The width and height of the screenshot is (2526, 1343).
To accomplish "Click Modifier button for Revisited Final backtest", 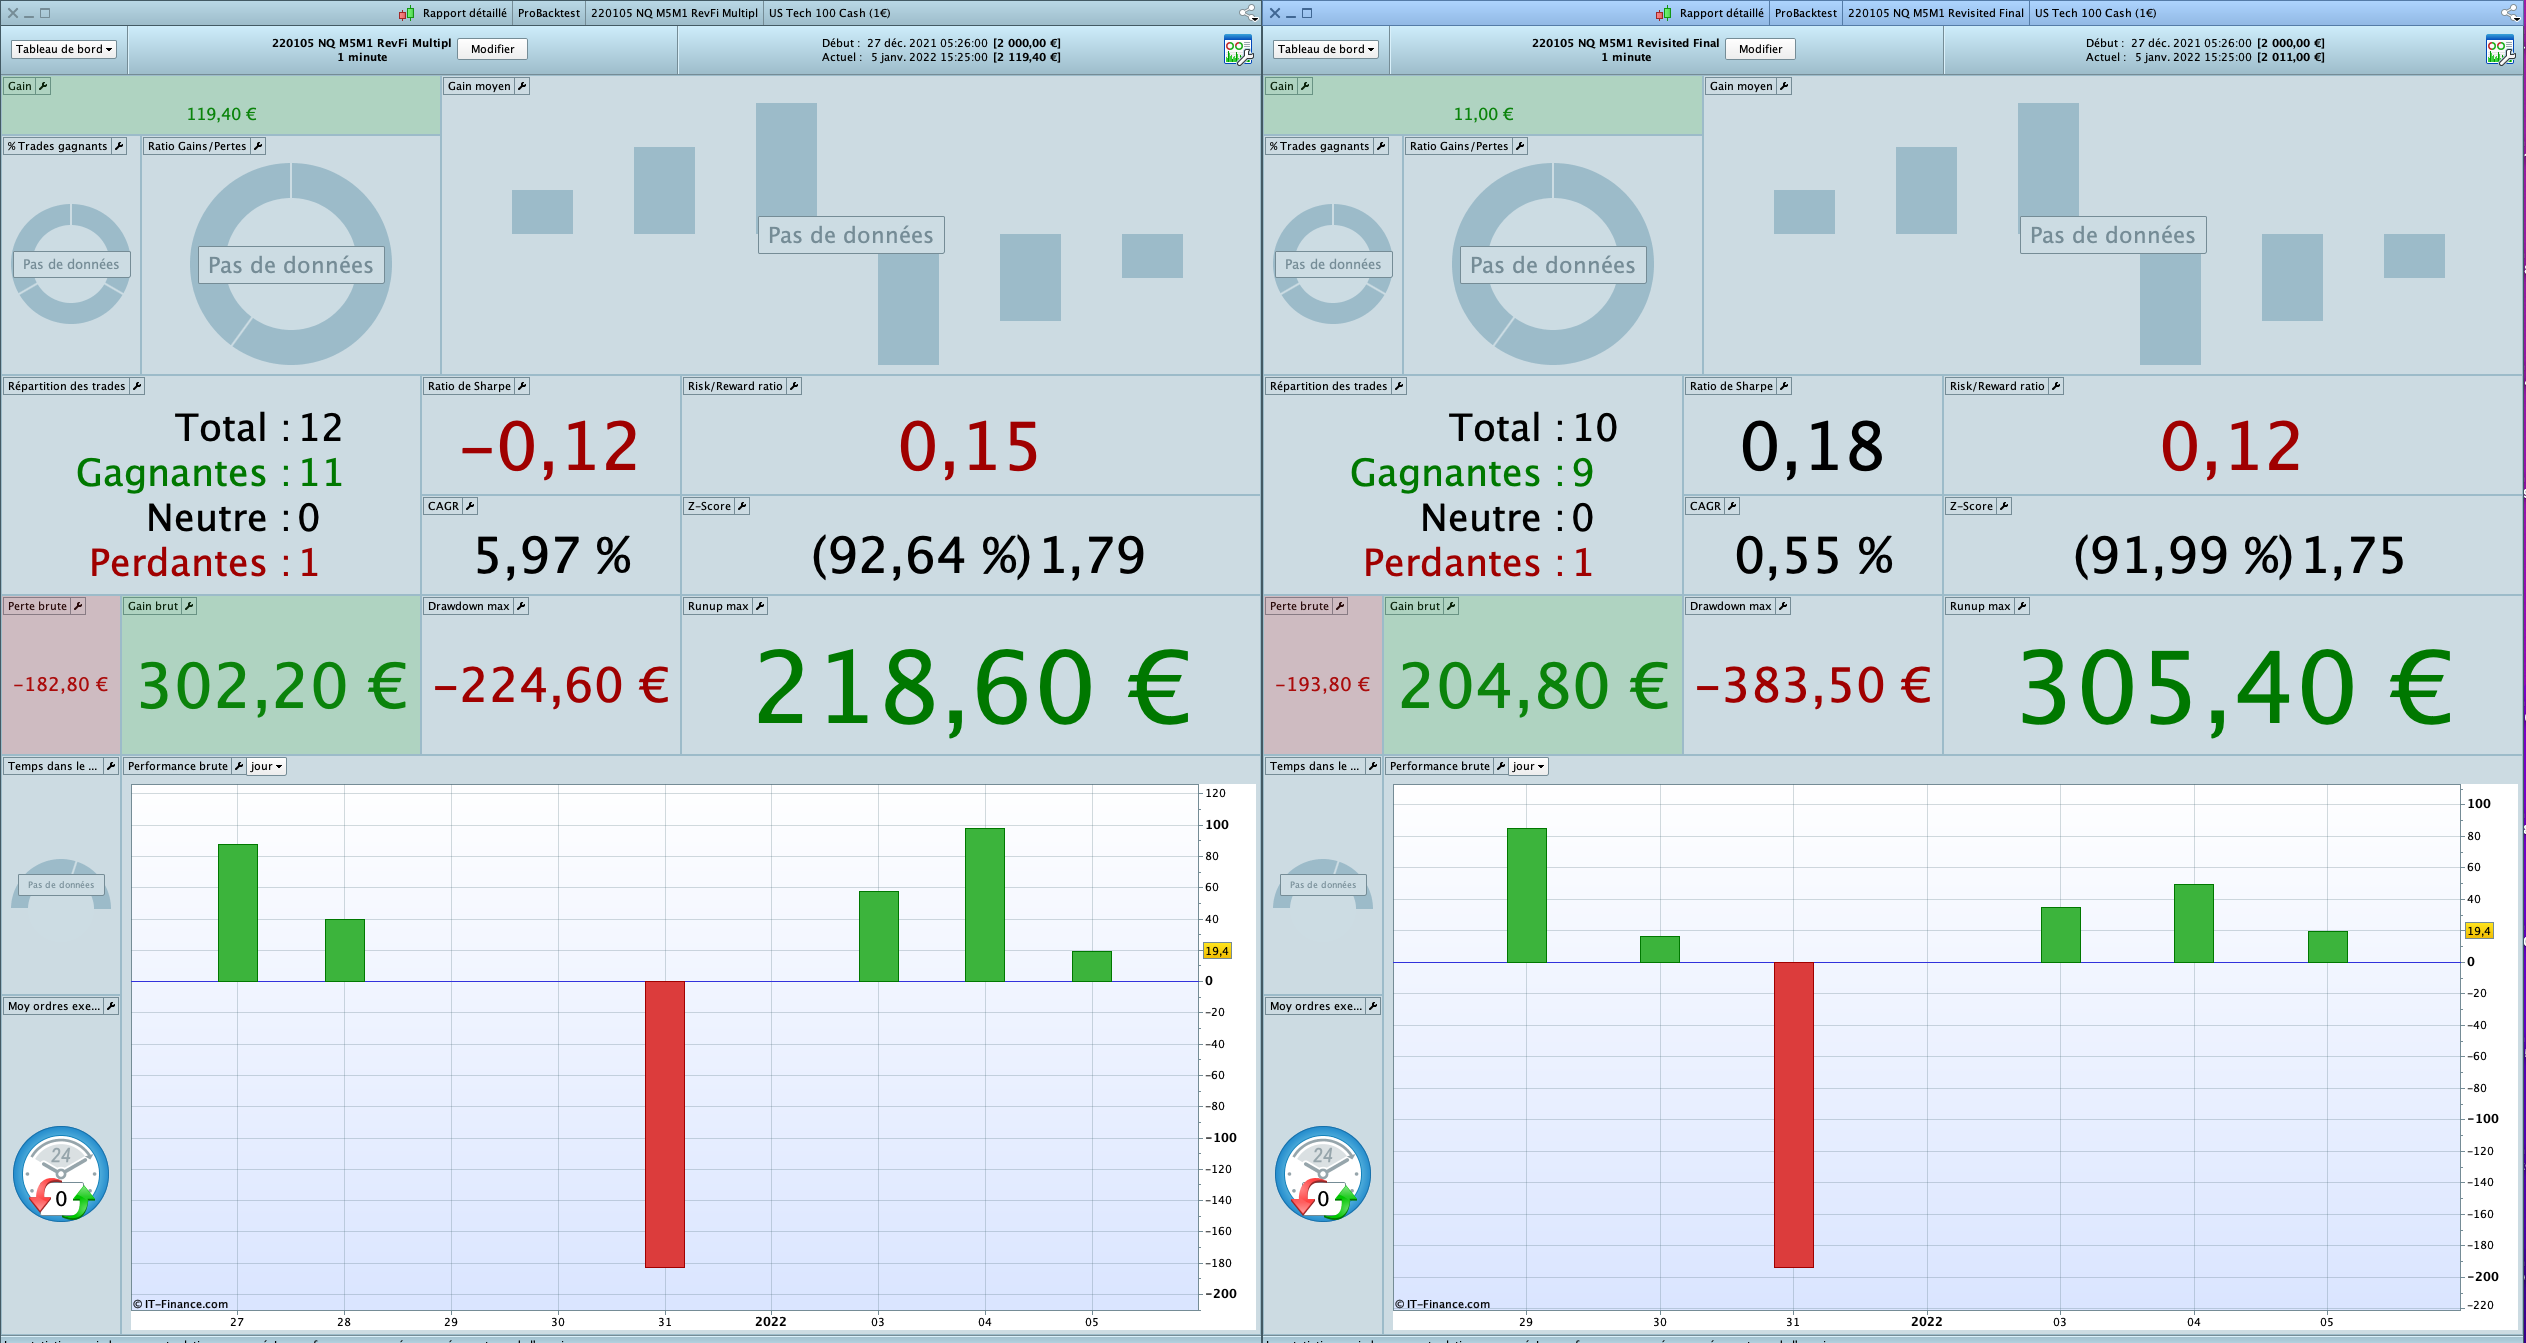I will [x=1760, y=49].
